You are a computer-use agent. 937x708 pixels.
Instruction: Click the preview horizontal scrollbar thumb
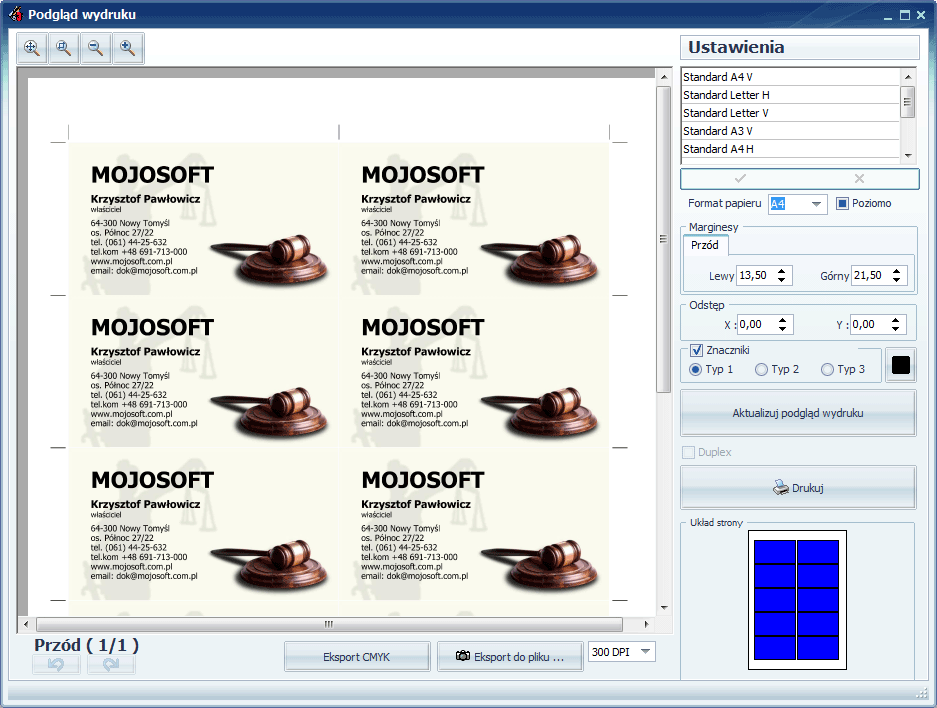[x=329, y=624]
